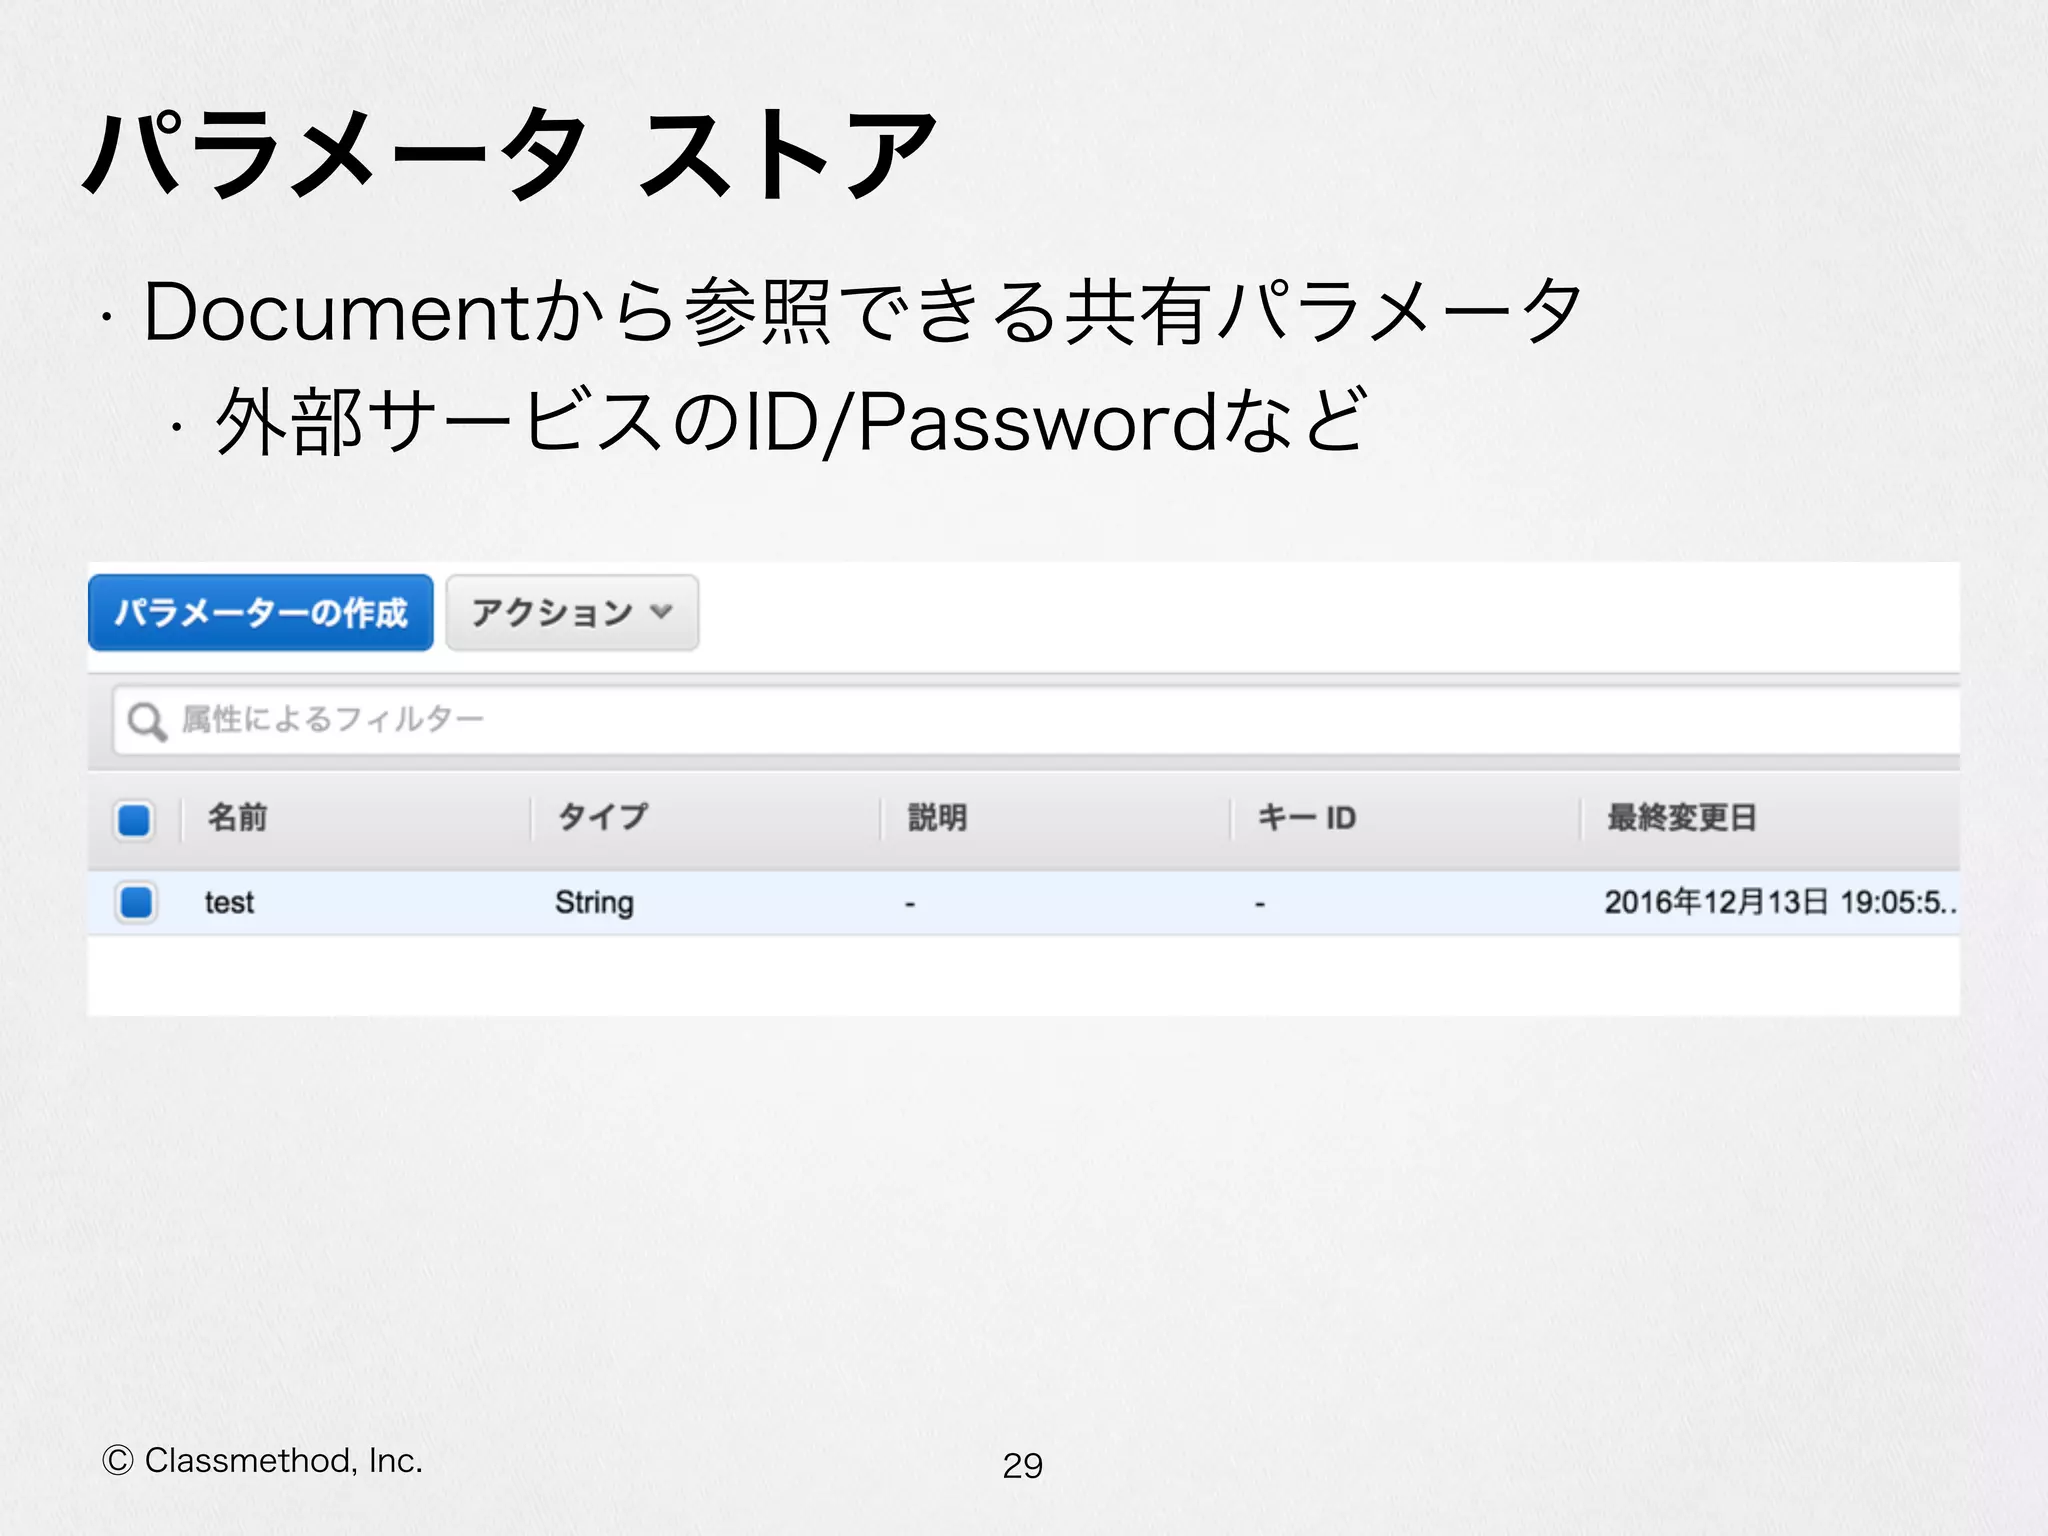
Task: Open the アクション dropdown
Action: [x=572, y=612]
